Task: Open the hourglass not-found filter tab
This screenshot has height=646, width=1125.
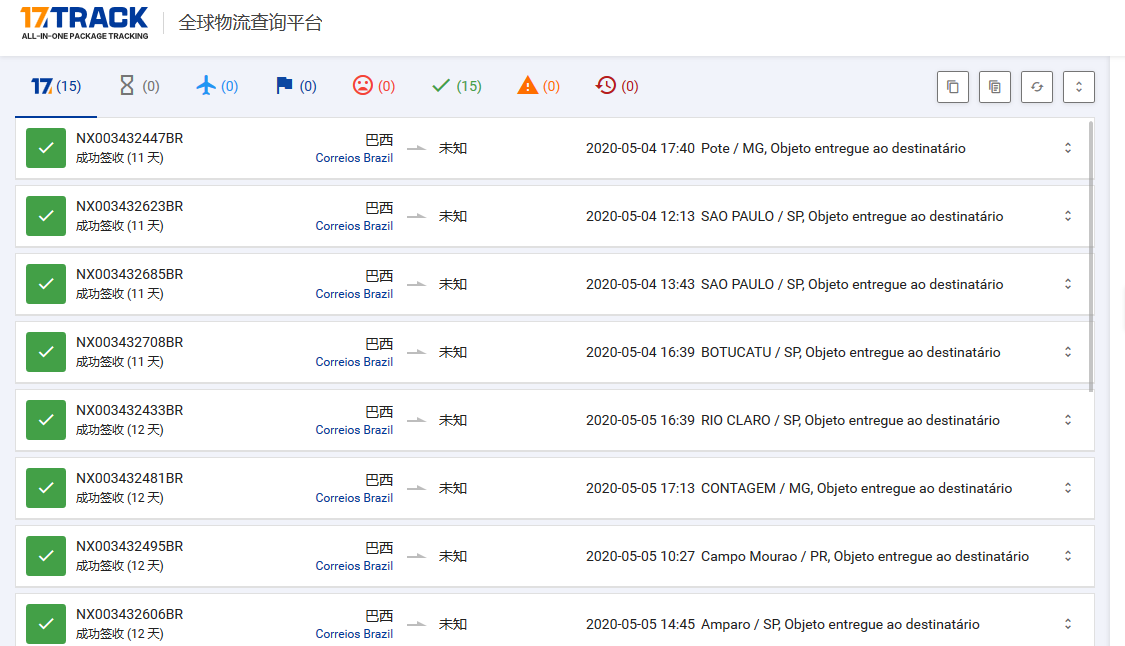Action: pyautogui.click(x=139, y=86)
